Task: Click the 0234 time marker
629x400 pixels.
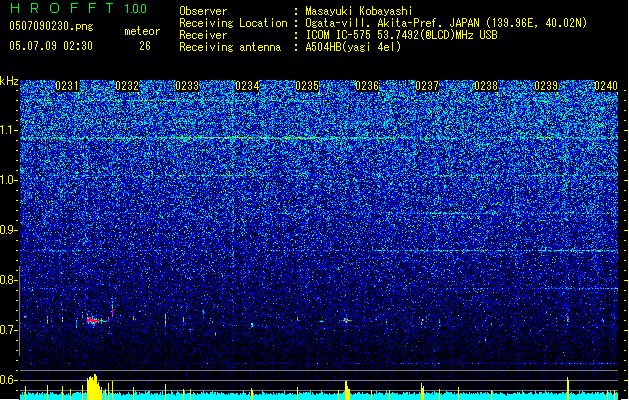Action: [x=247, y=86]
